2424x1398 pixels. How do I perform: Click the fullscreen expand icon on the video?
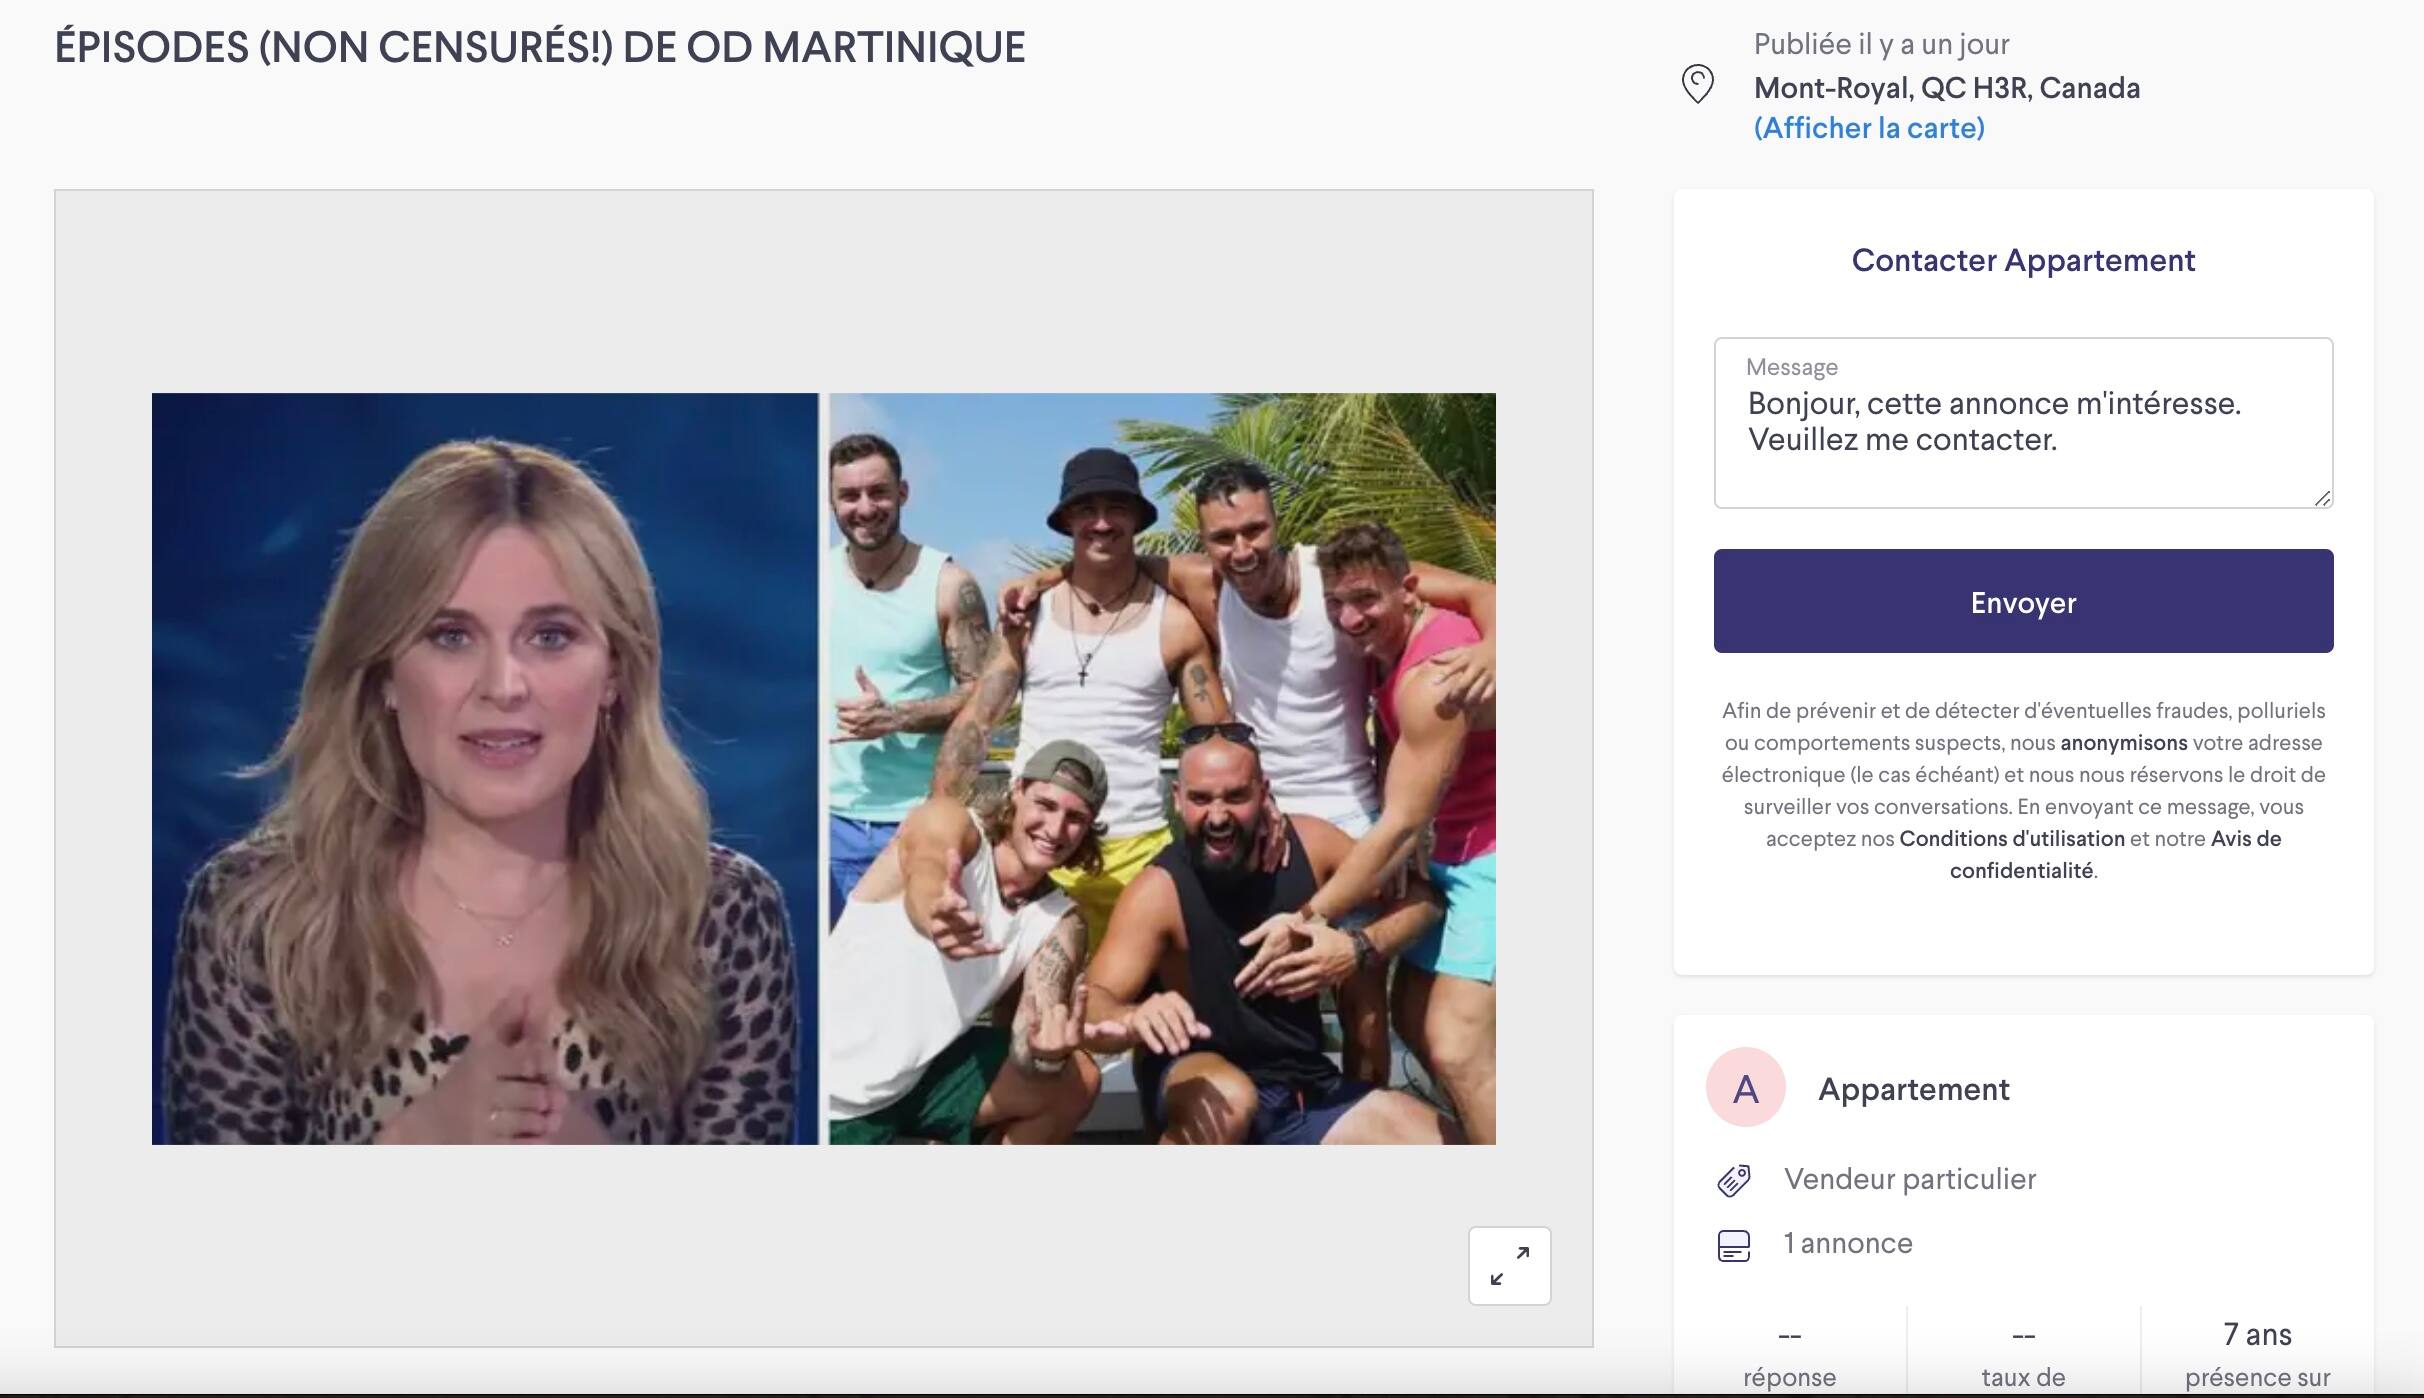pos(1509,1265)
